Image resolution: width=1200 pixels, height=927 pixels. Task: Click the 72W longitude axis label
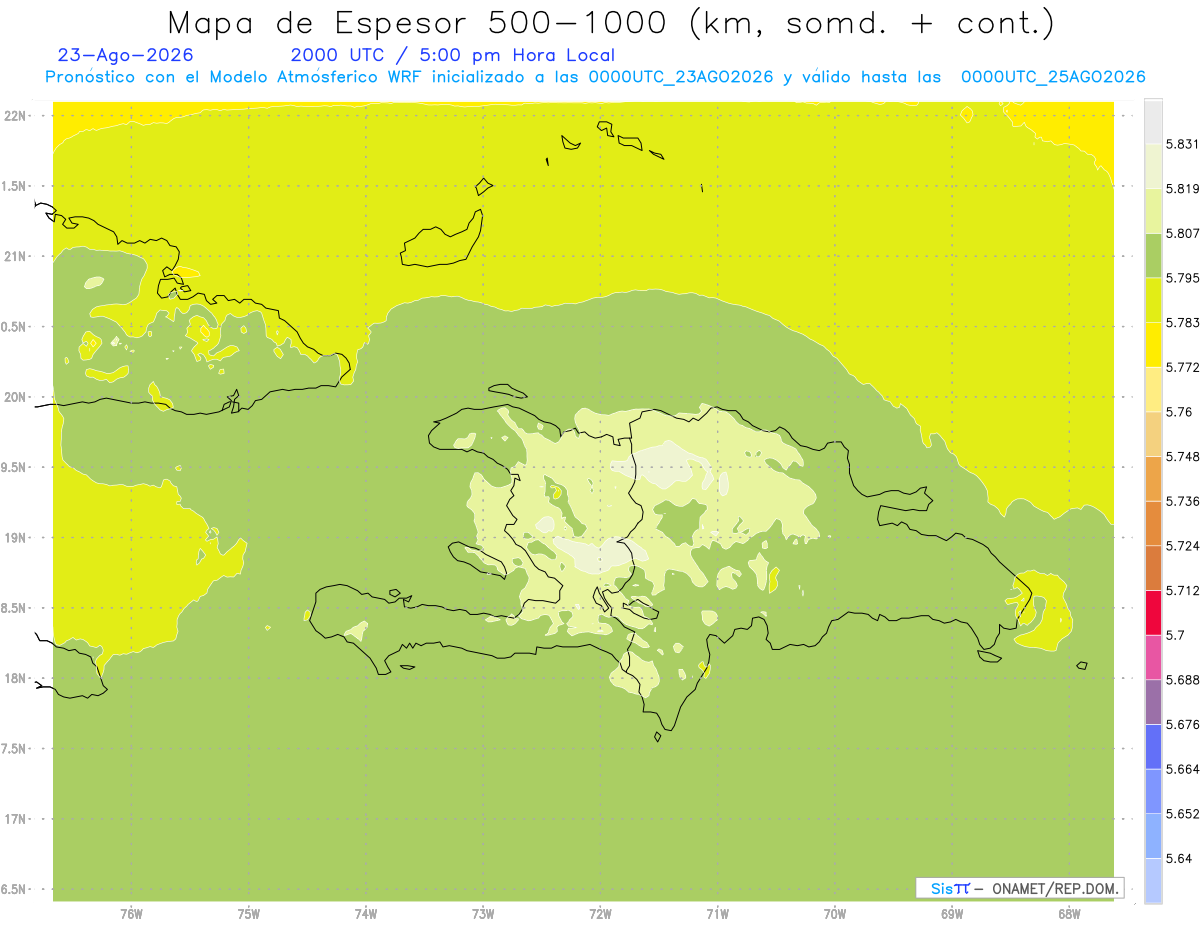(x=600, y=914)
